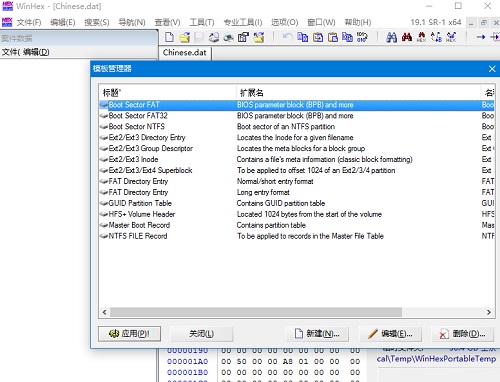Sort by the 标题 column header
Screen dimensions: 500x382
pos(167,92)
